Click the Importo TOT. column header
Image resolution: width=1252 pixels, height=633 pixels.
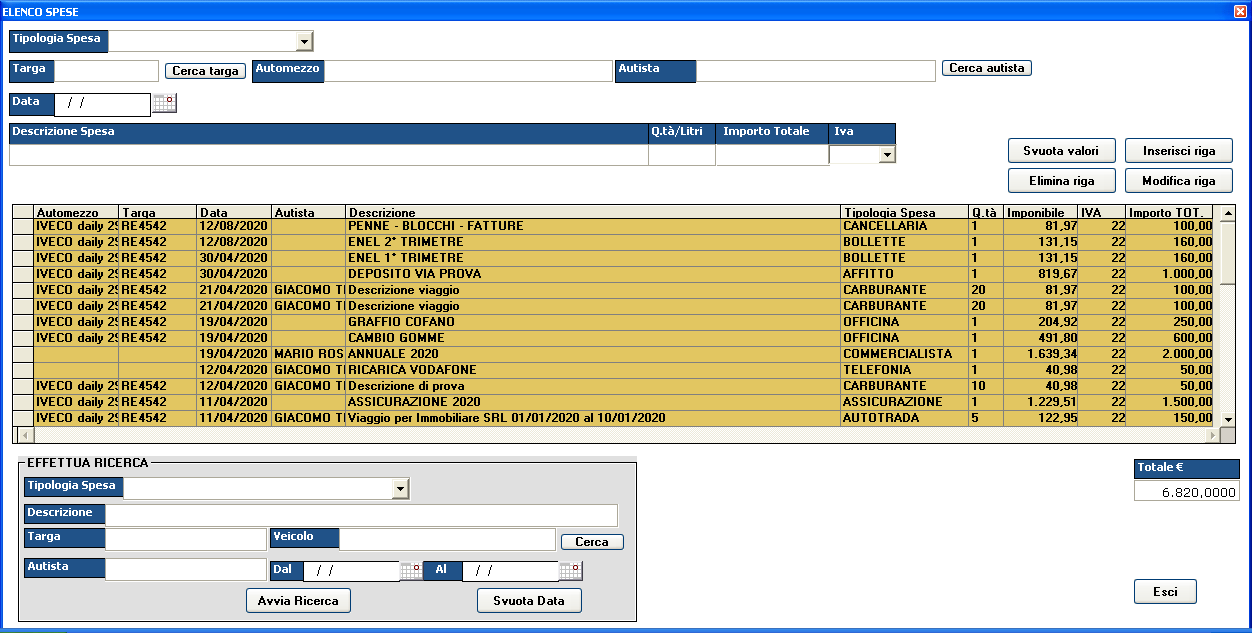click(x=1168, y=212)
